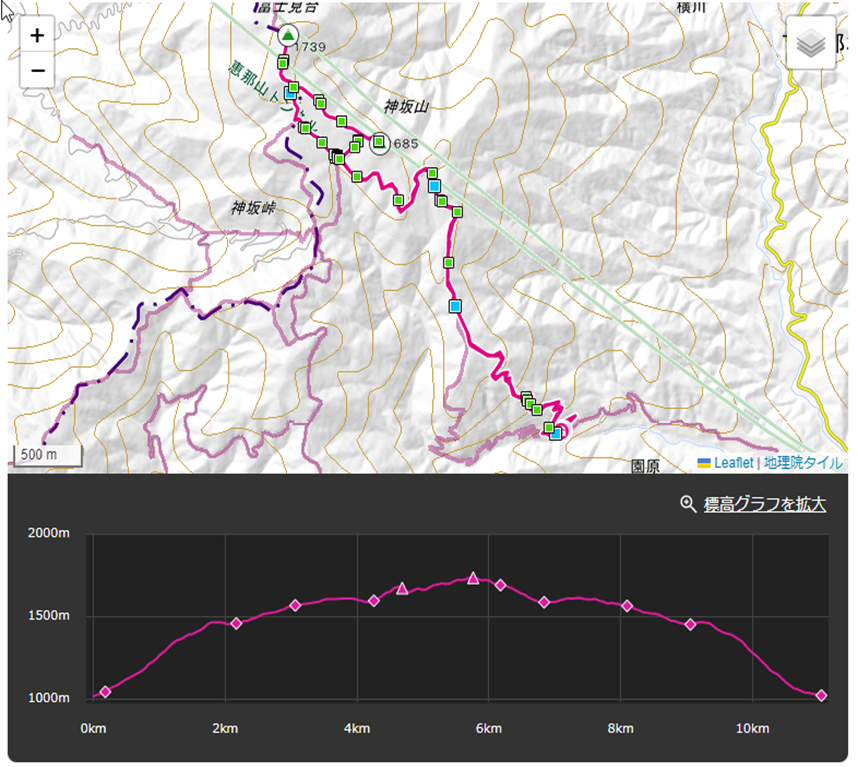Zoom in on the map
The width and height of the screenshot is (858, 767).
tap(37, 35)
